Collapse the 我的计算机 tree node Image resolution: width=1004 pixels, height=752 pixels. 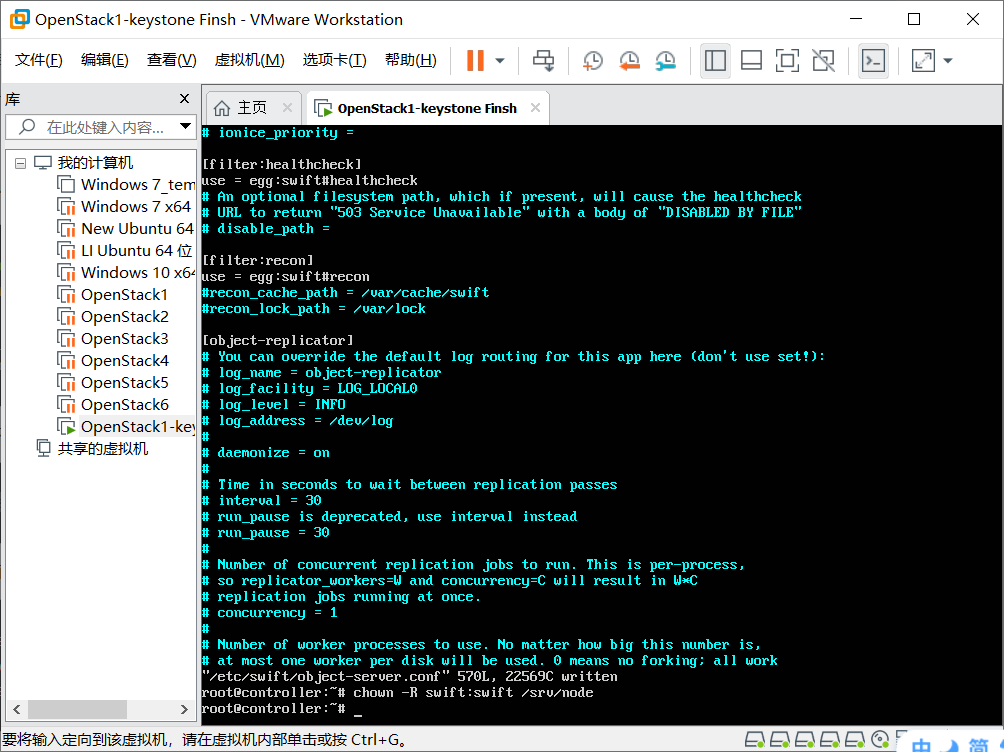pyautogui.click(x=20, y=163)
